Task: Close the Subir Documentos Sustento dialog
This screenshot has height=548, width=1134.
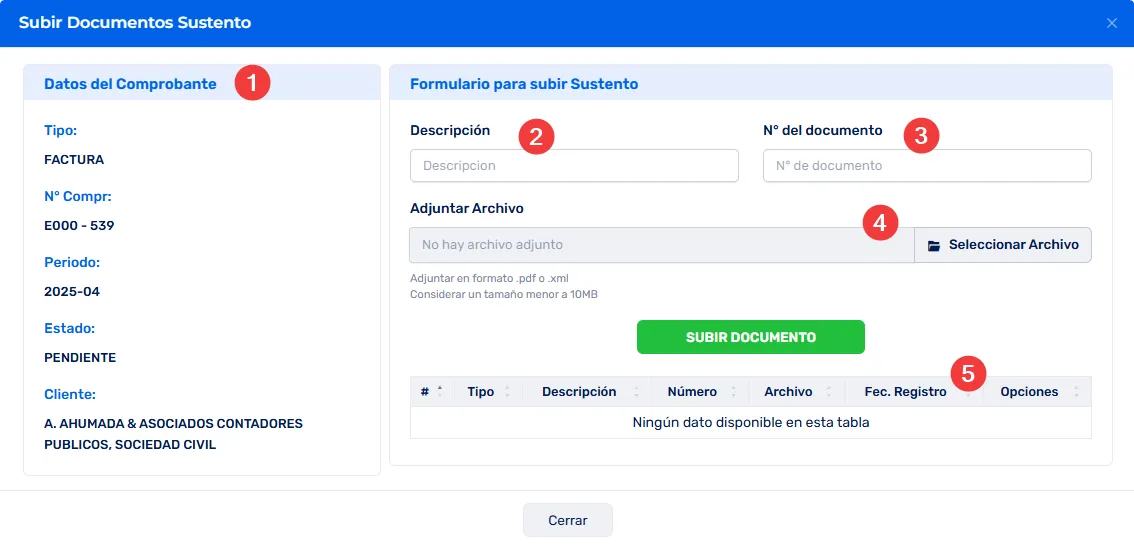Action: [1111, 23]
